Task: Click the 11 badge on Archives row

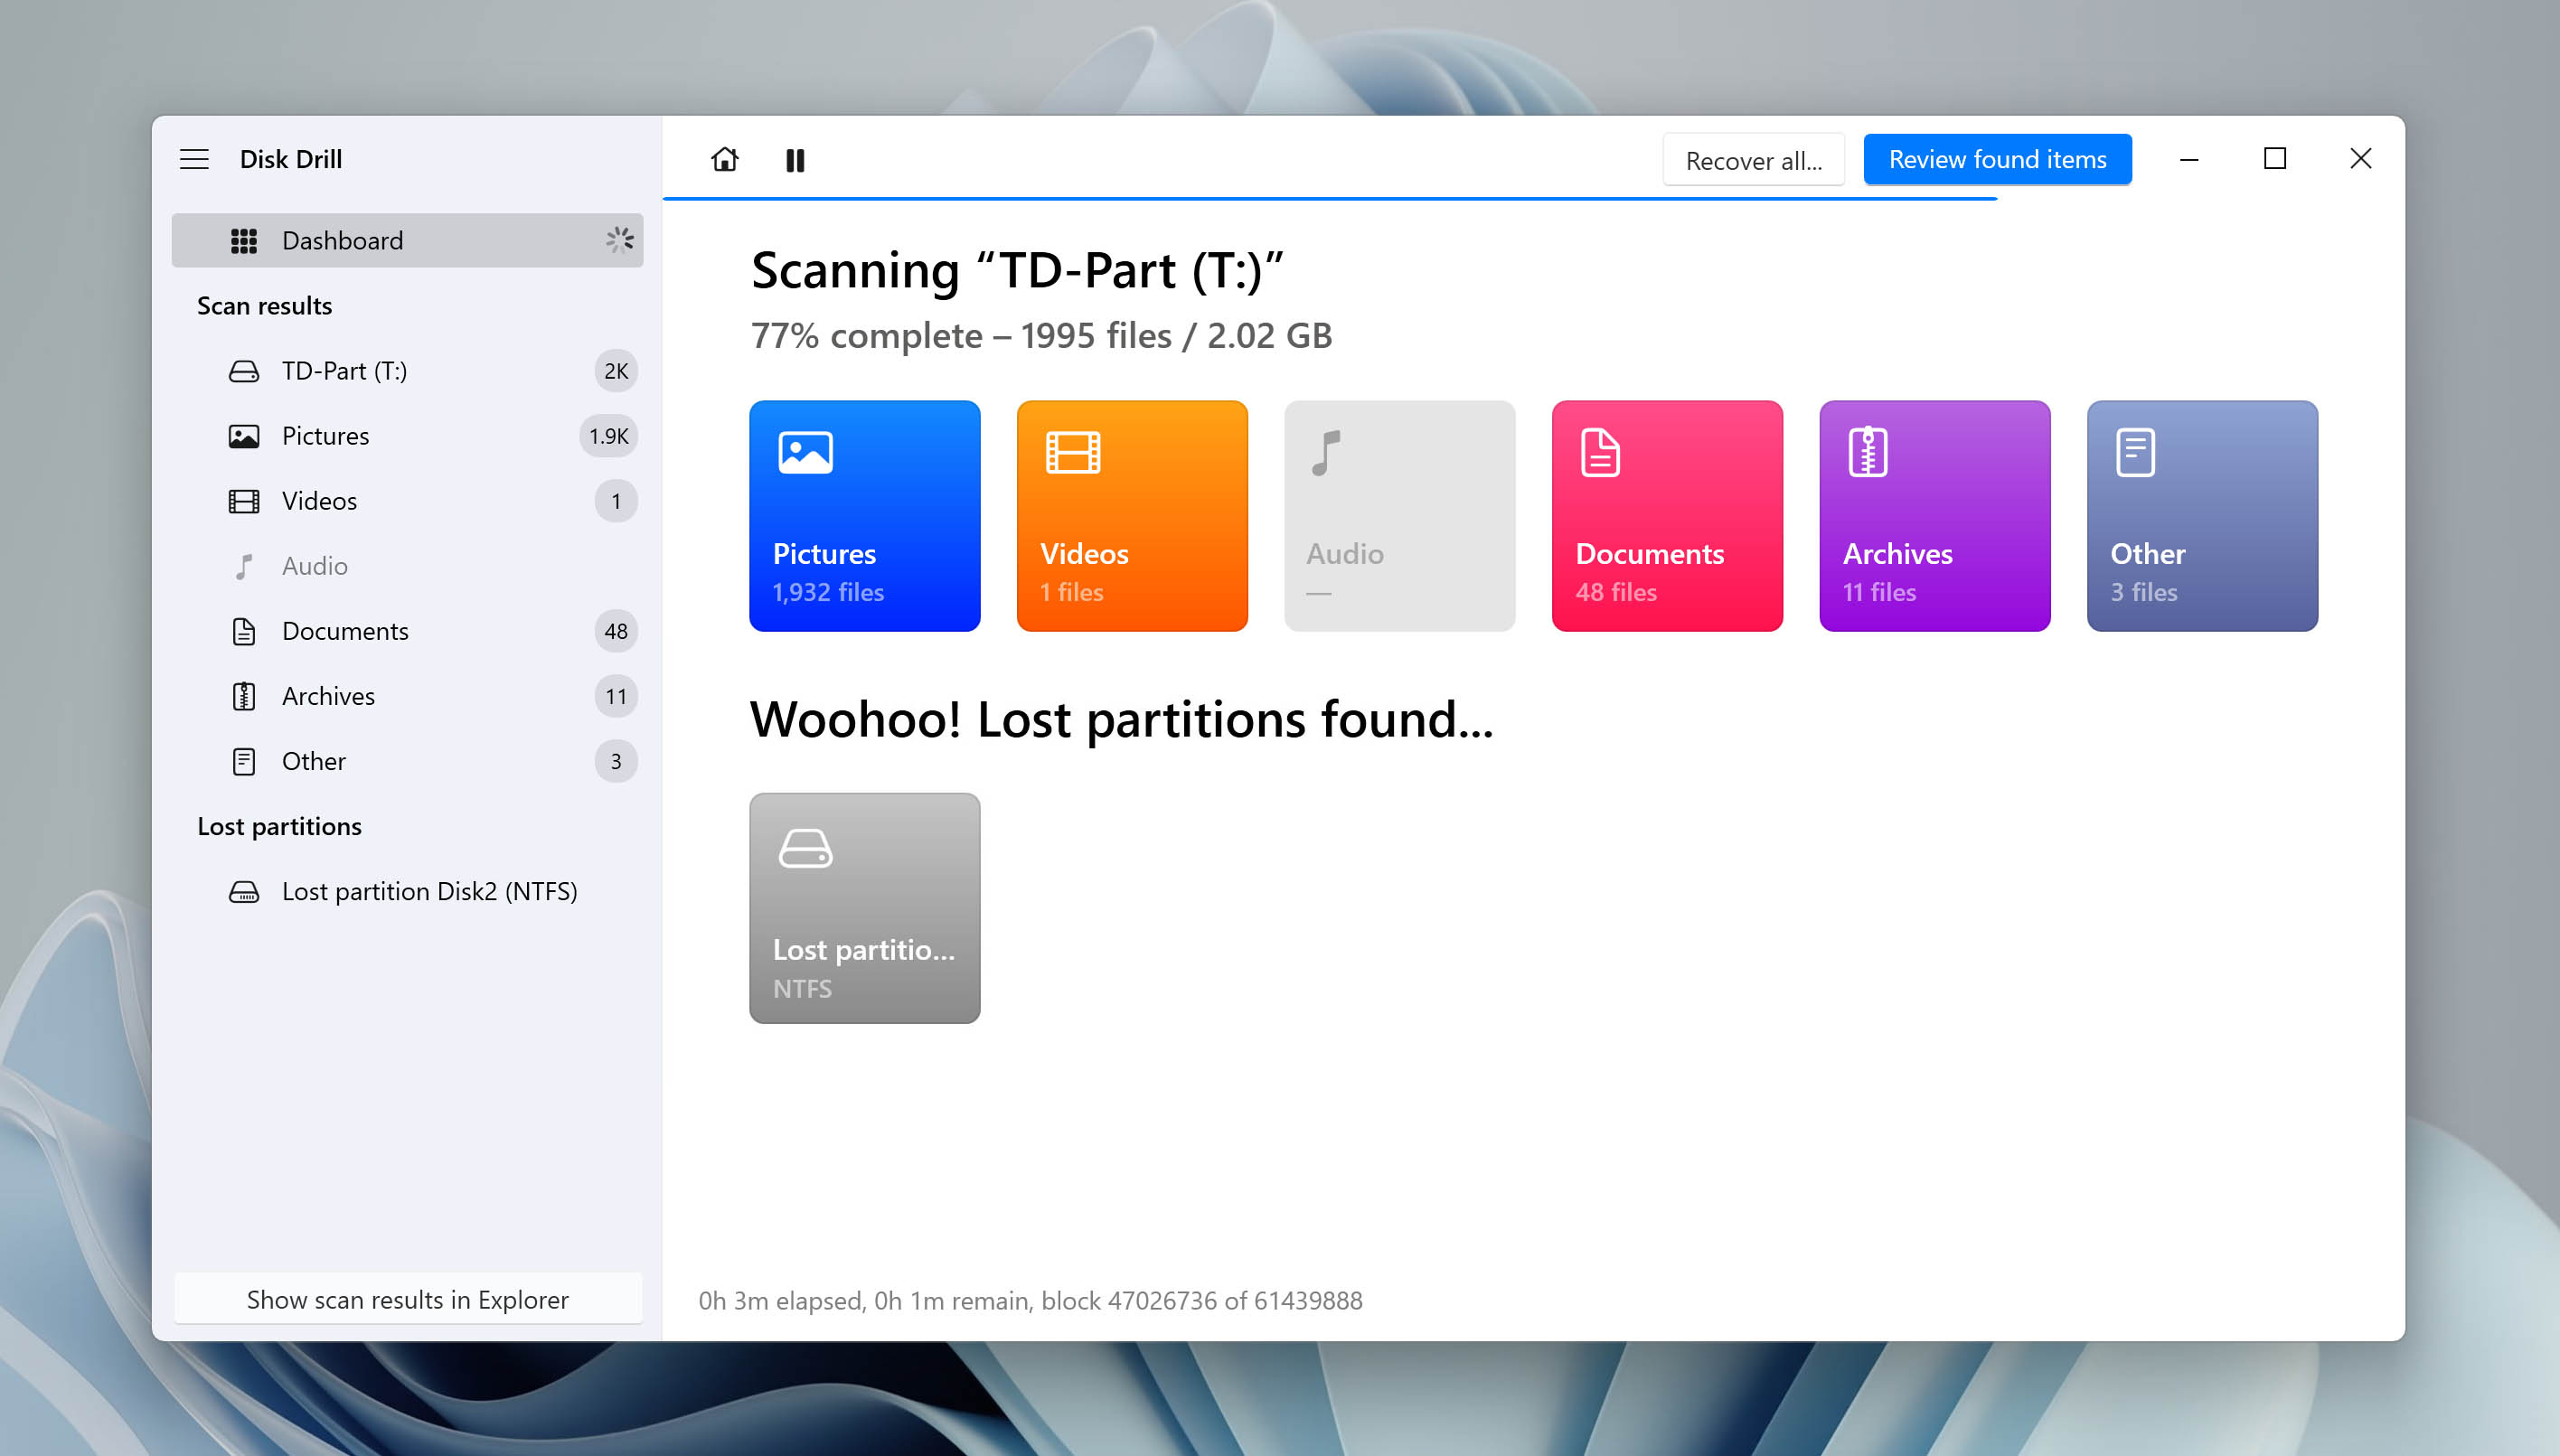Action: tap(616, 696)
